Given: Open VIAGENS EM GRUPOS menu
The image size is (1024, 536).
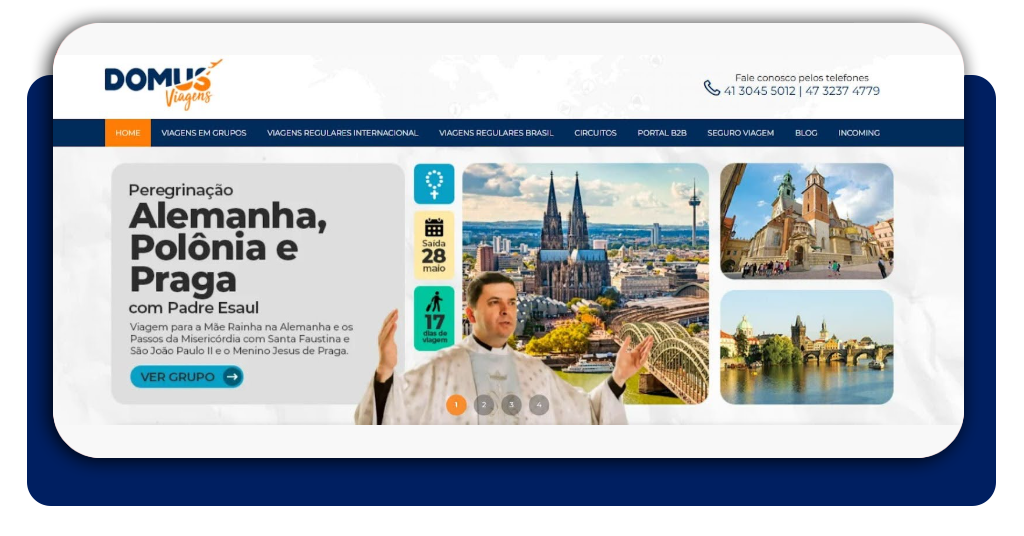Looking at the screenshot, I should coord(204,133).
